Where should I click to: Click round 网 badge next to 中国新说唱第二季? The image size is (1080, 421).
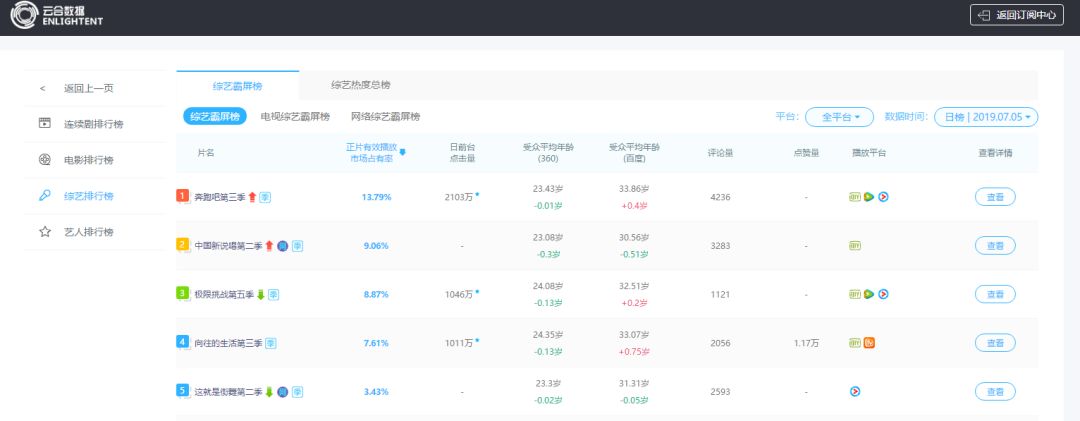pyautogui.click(x=282, y=246)
